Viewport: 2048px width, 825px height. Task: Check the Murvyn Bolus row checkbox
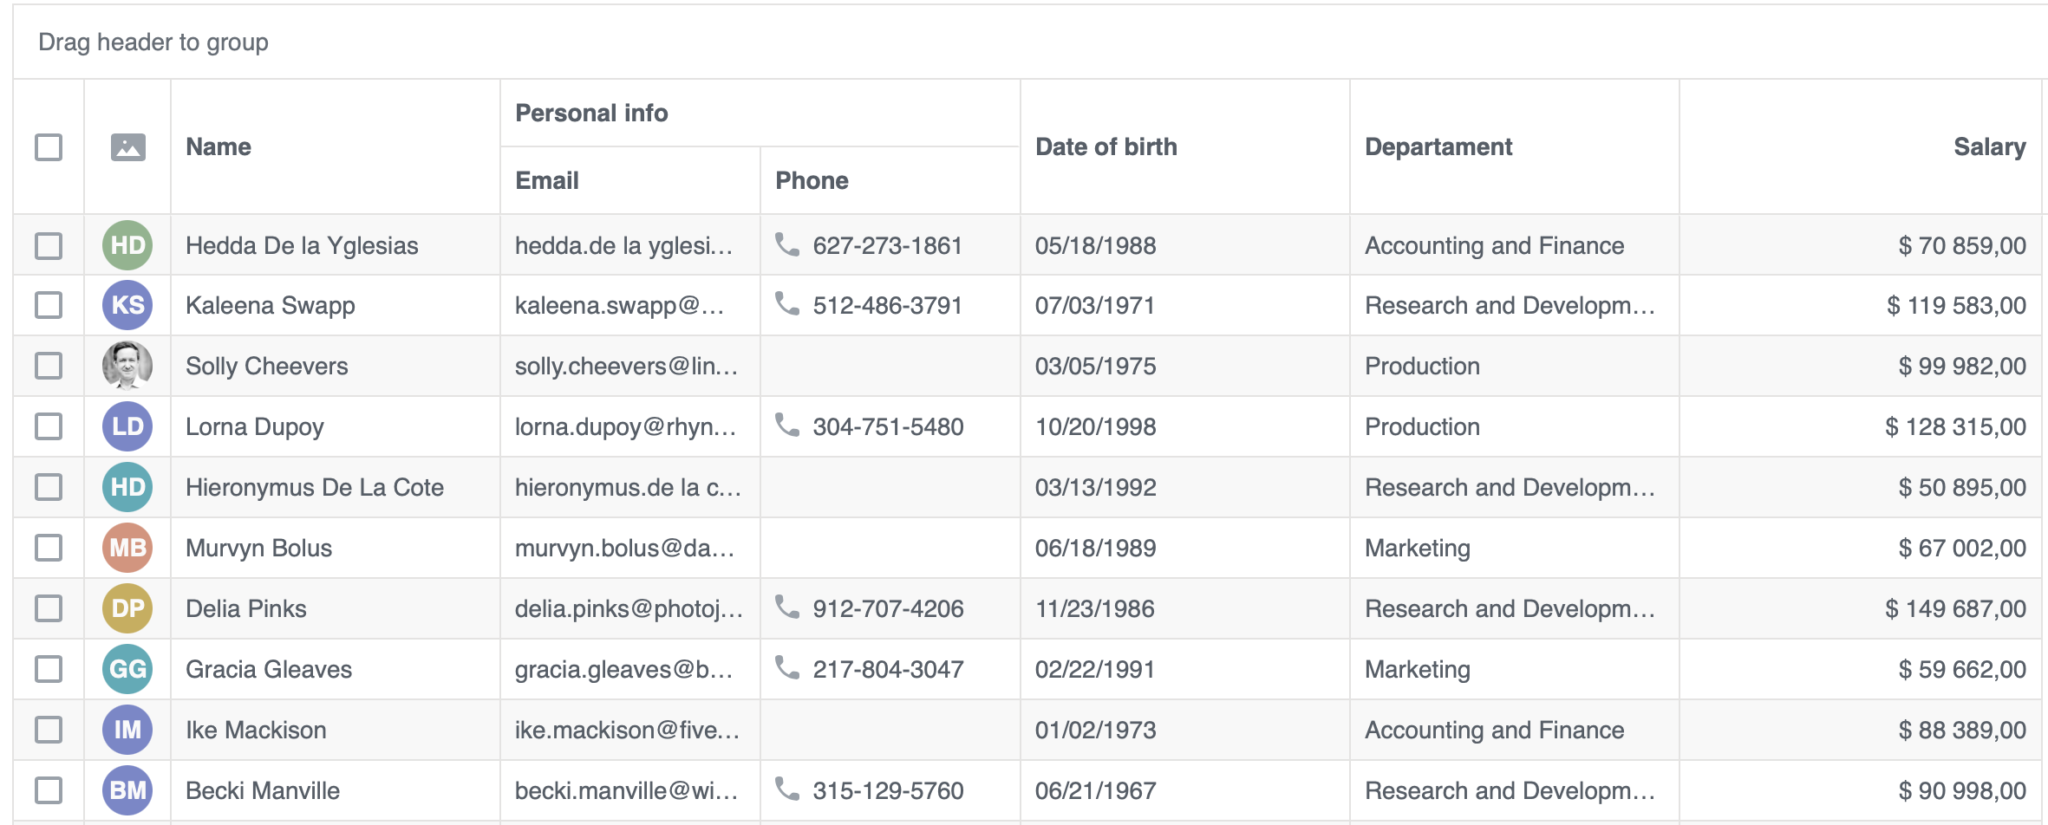(48, 548)
